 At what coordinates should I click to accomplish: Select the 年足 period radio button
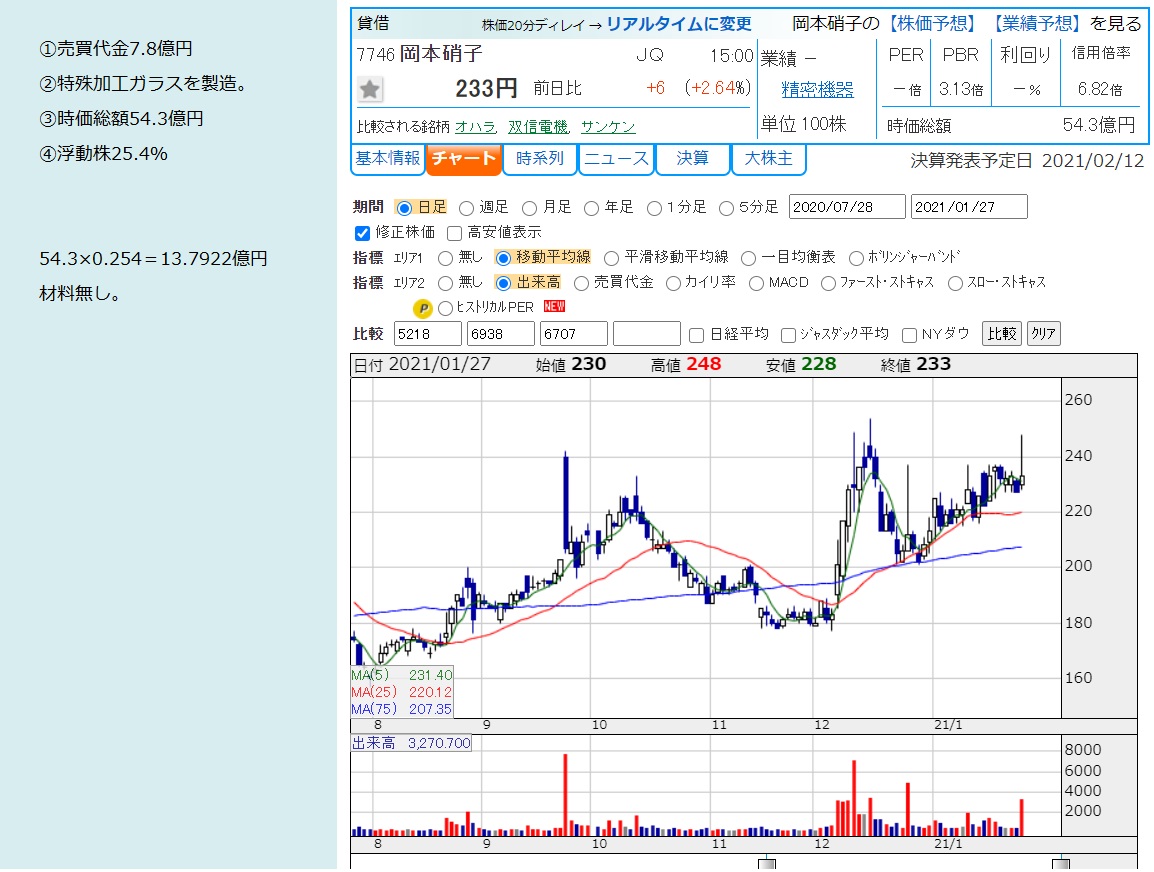tap(591, 208)
